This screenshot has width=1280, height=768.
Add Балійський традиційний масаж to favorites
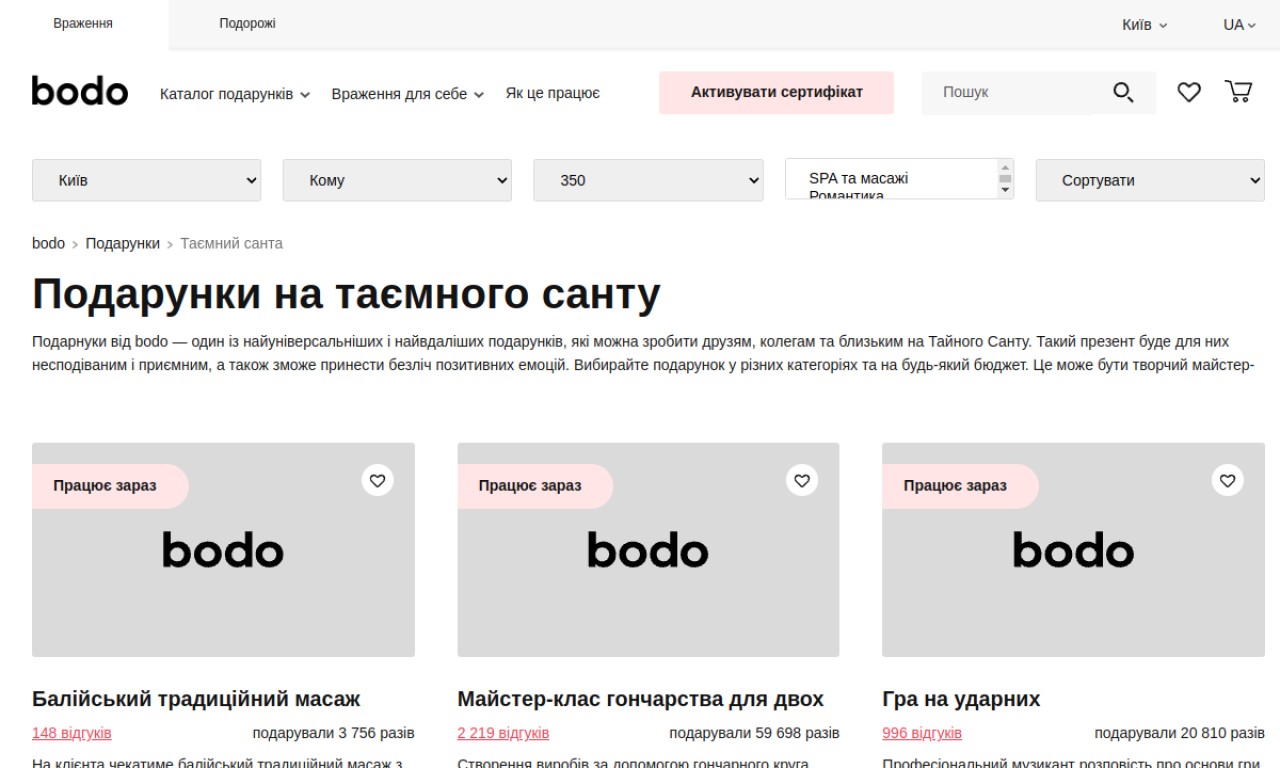click(377, 480)
